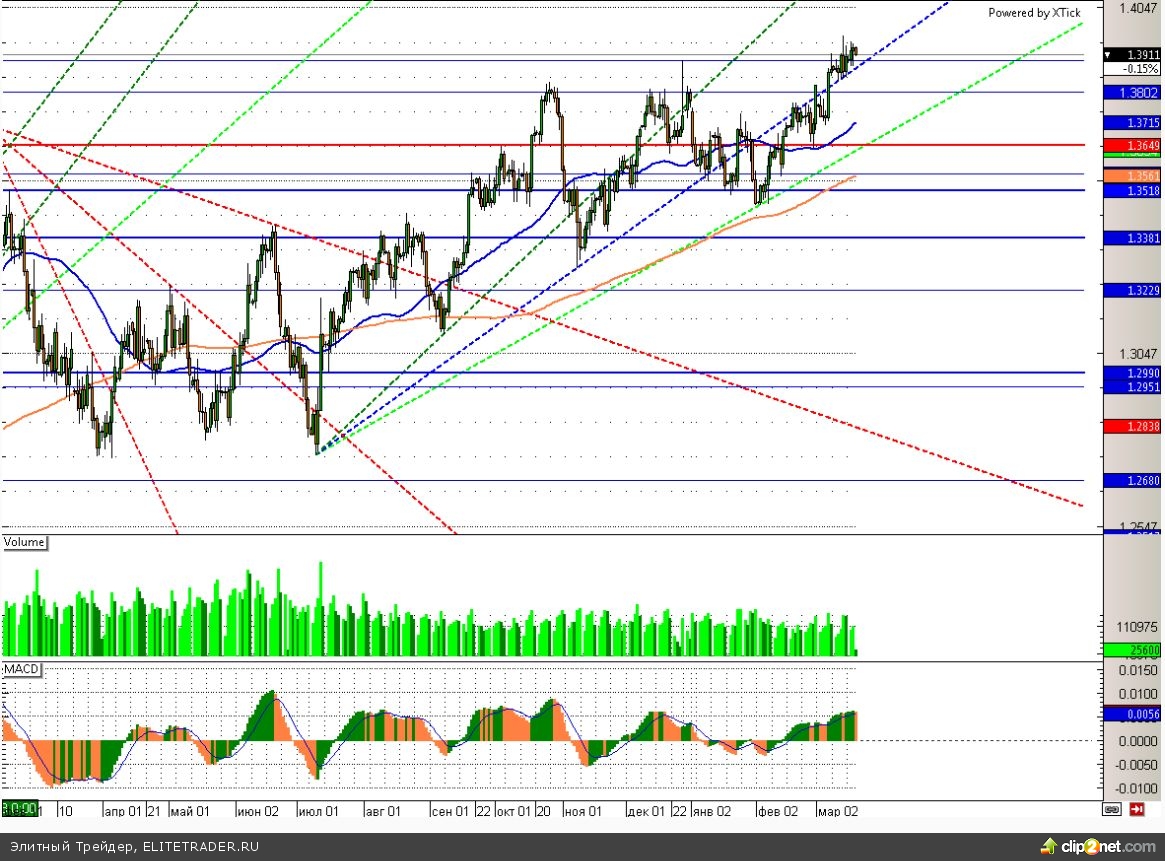Screen dimensions: 1165x861
Task: Click the blue 1.2680 level tag
Action: pyautogui.click(x=1132, y=481)
